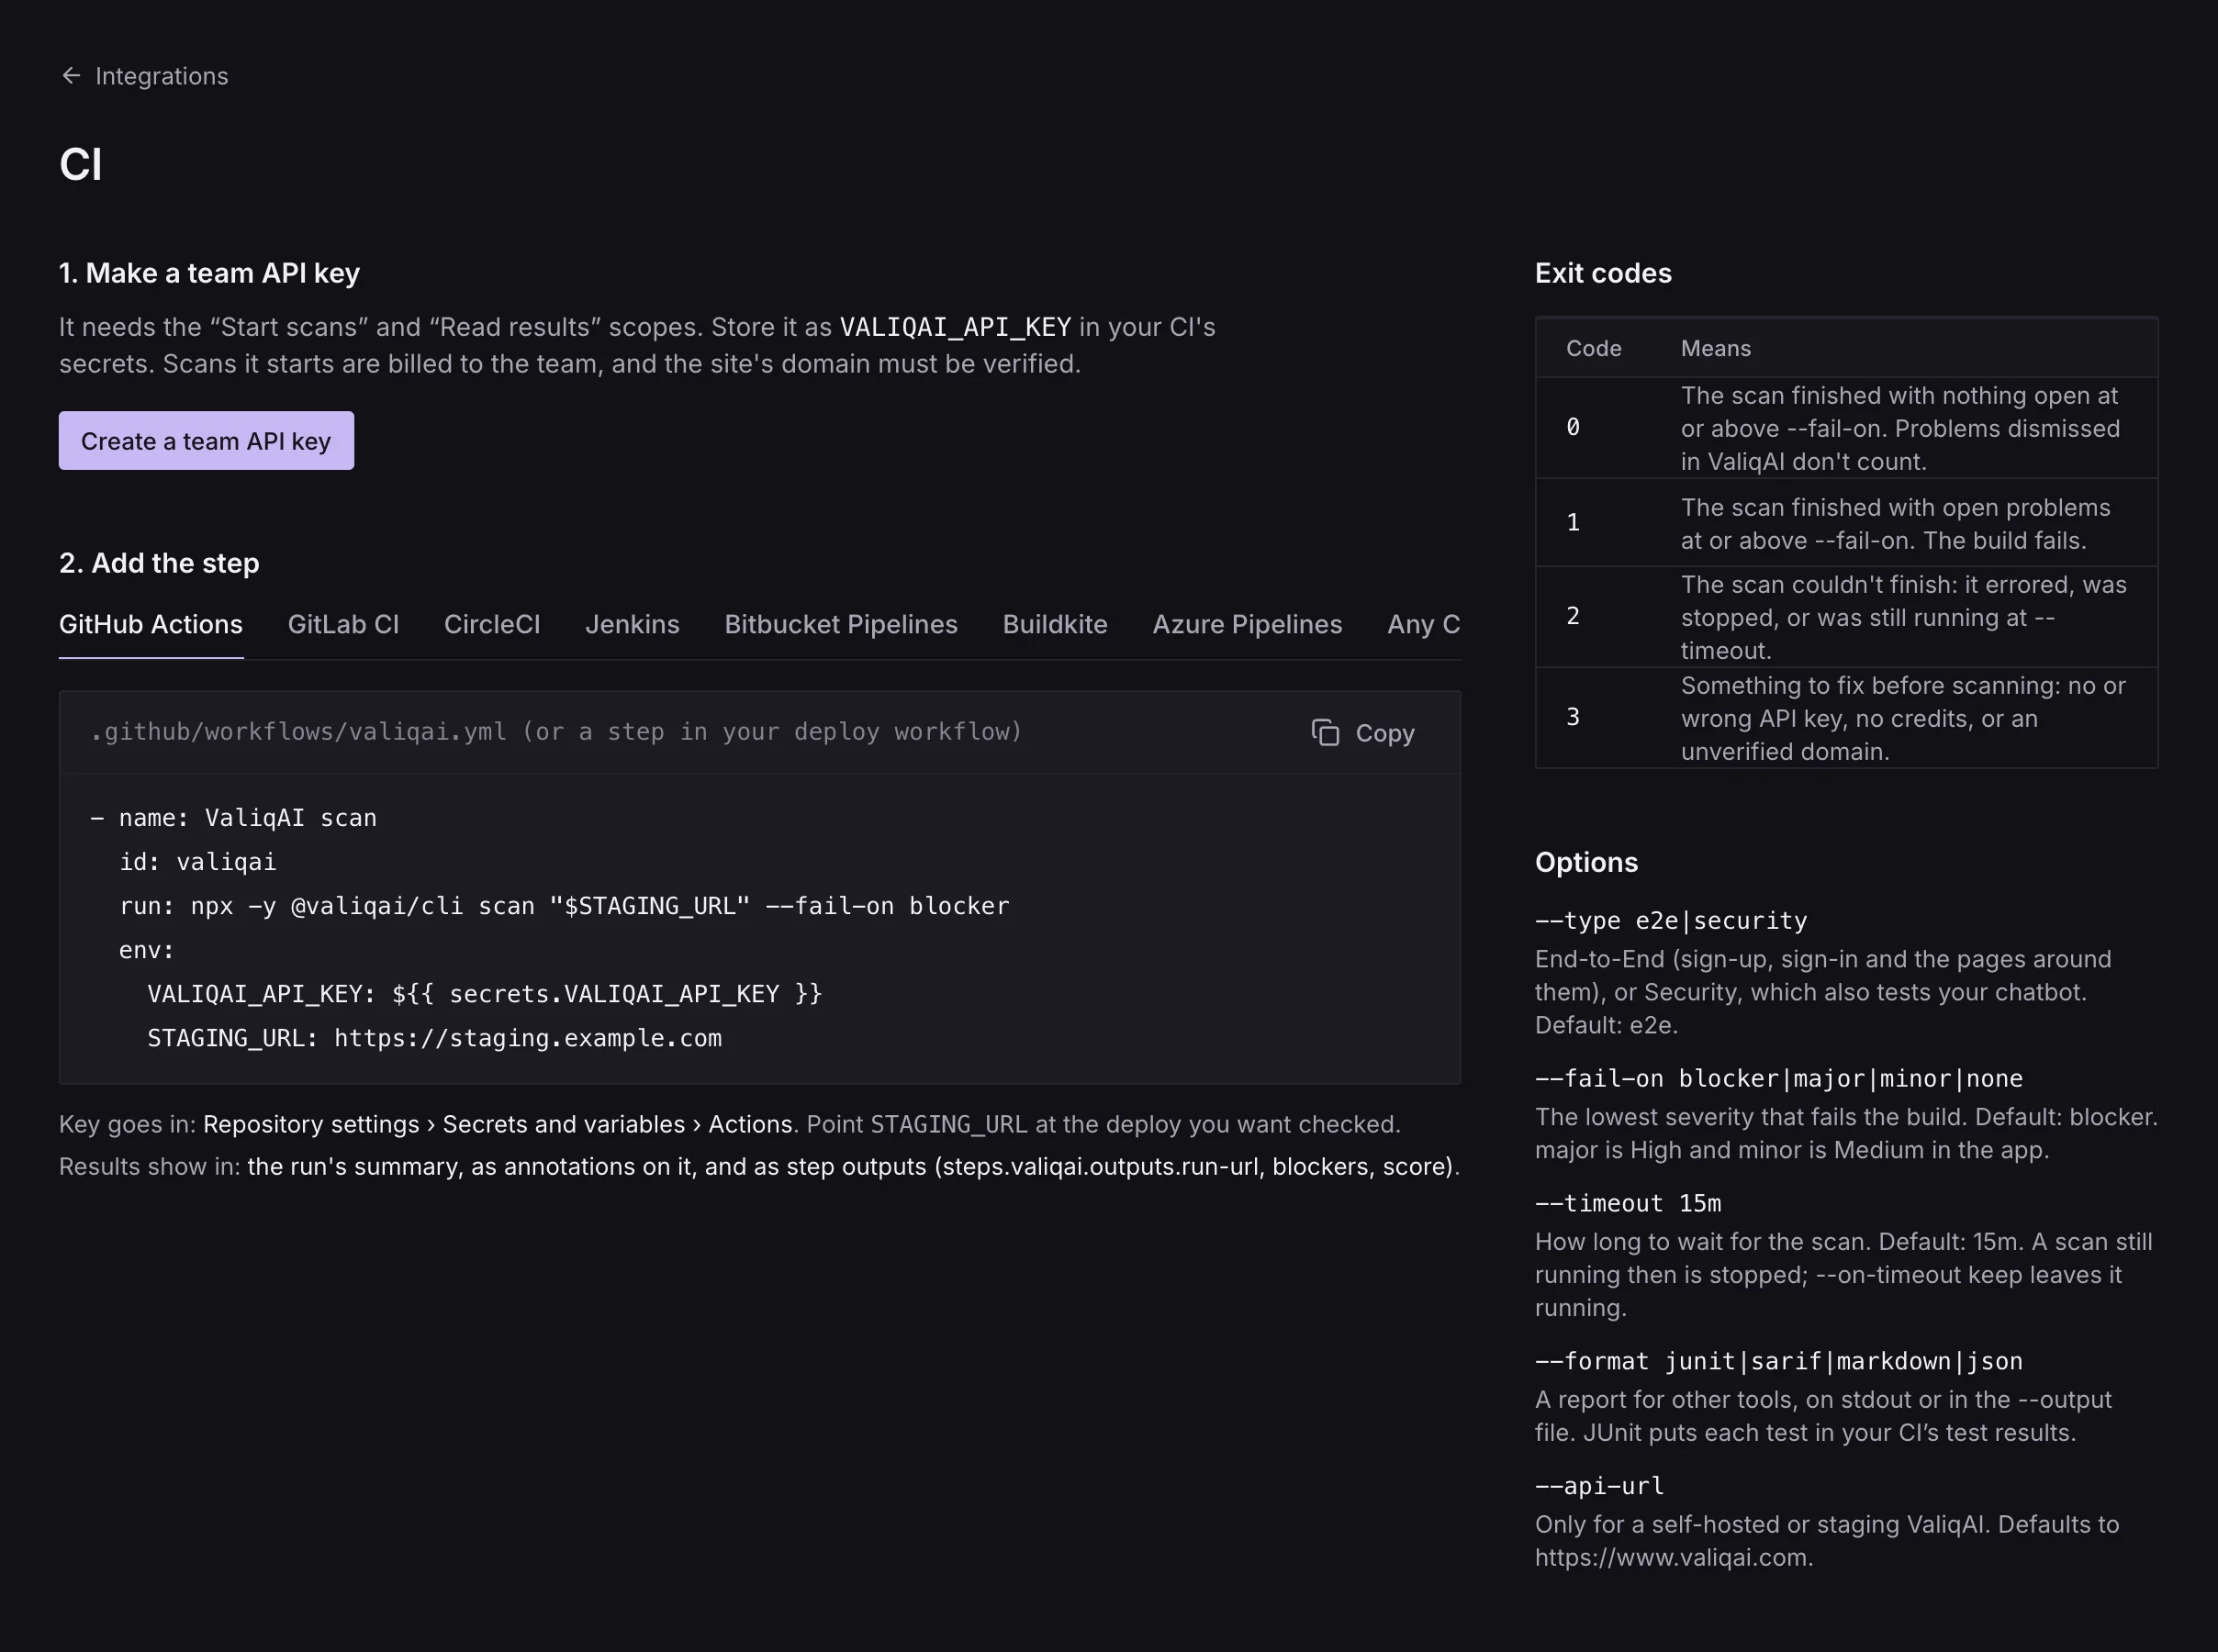Click the https://www.valiqai.com default URL text
Viewport: 2218px width, 1652px height.
pos(1671,1558)
